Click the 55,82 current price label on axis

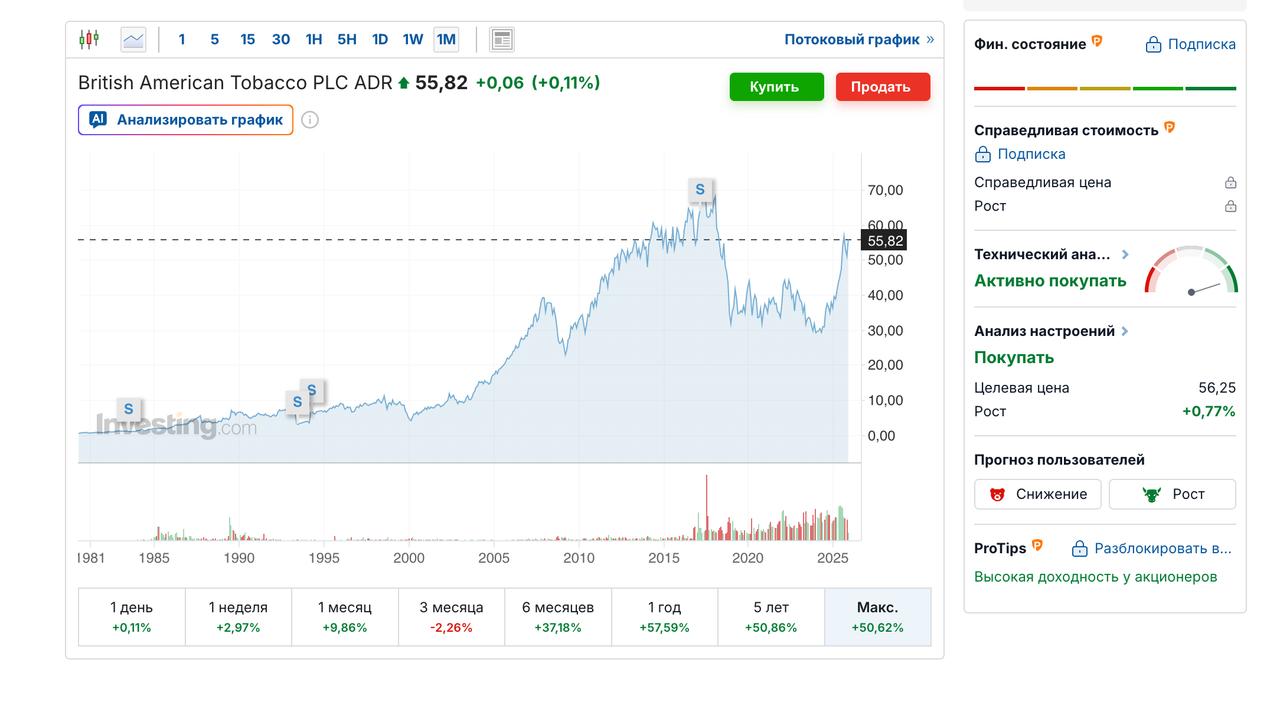pos(885,240)
